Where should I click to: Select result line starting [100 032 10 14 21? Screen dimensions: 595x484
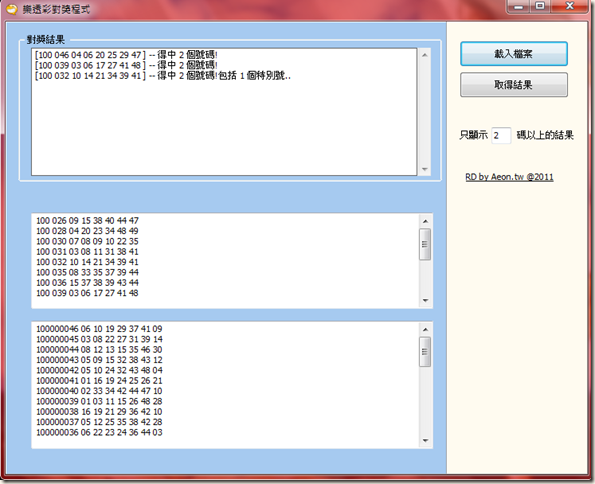162,76
